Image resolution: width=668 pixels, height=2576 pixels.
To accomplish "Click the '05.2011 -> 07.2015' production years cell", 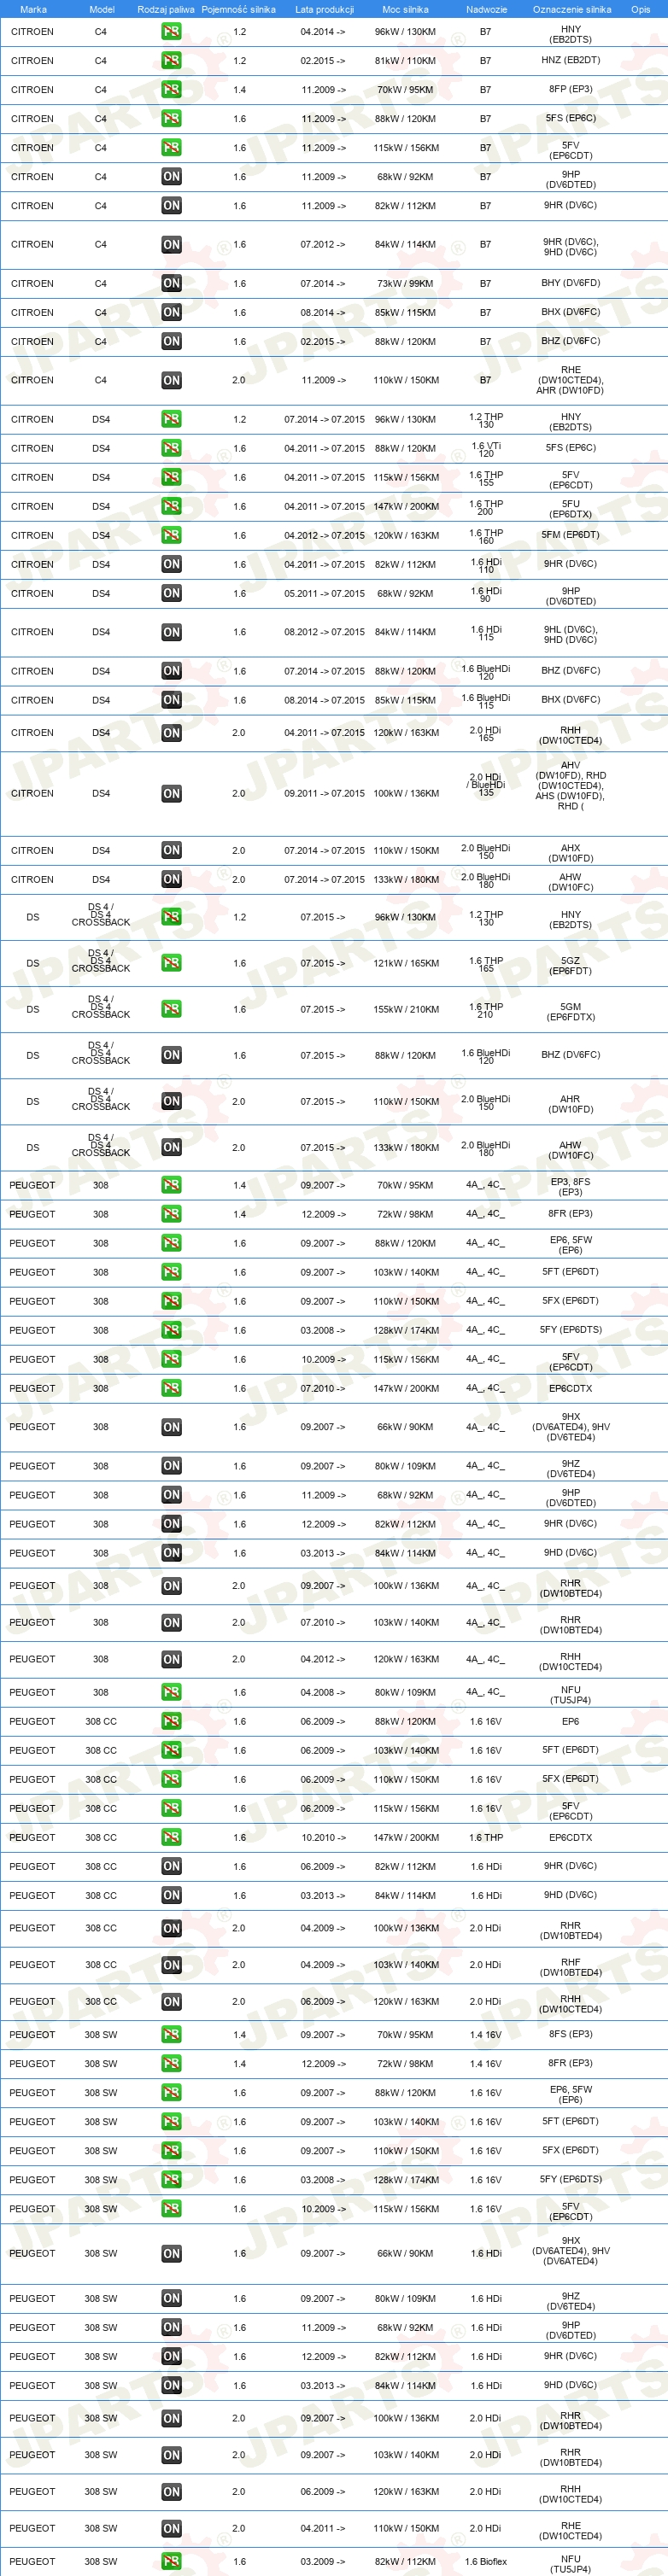I will coord(324,594).
